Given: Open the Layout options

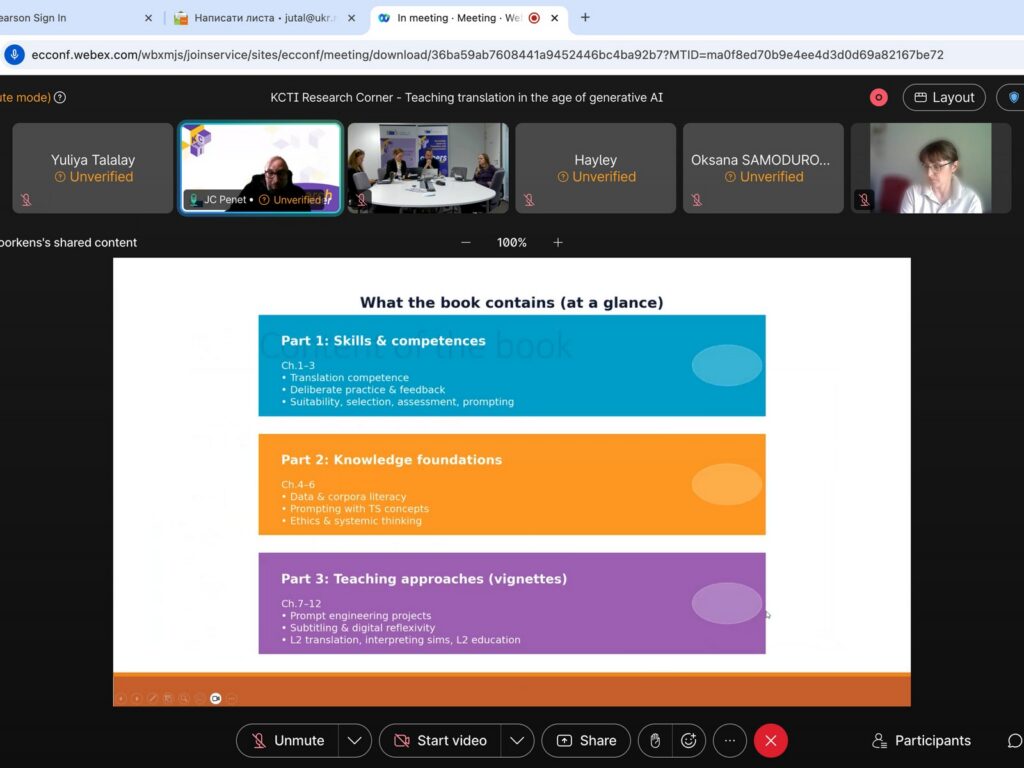Looking at the screenshot, I should click(x=943, y=97).
